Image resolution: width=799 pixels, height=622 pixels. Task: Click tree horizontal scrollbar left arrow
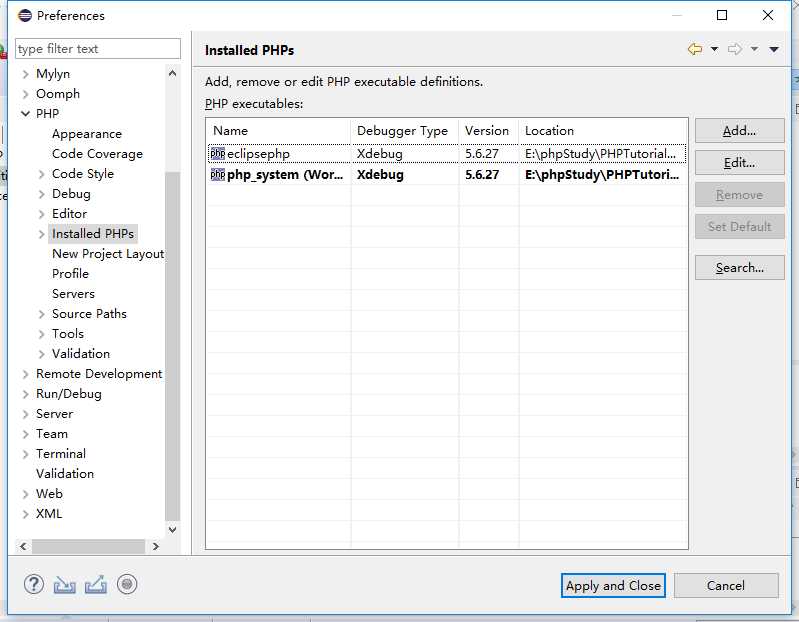[23, 547]
